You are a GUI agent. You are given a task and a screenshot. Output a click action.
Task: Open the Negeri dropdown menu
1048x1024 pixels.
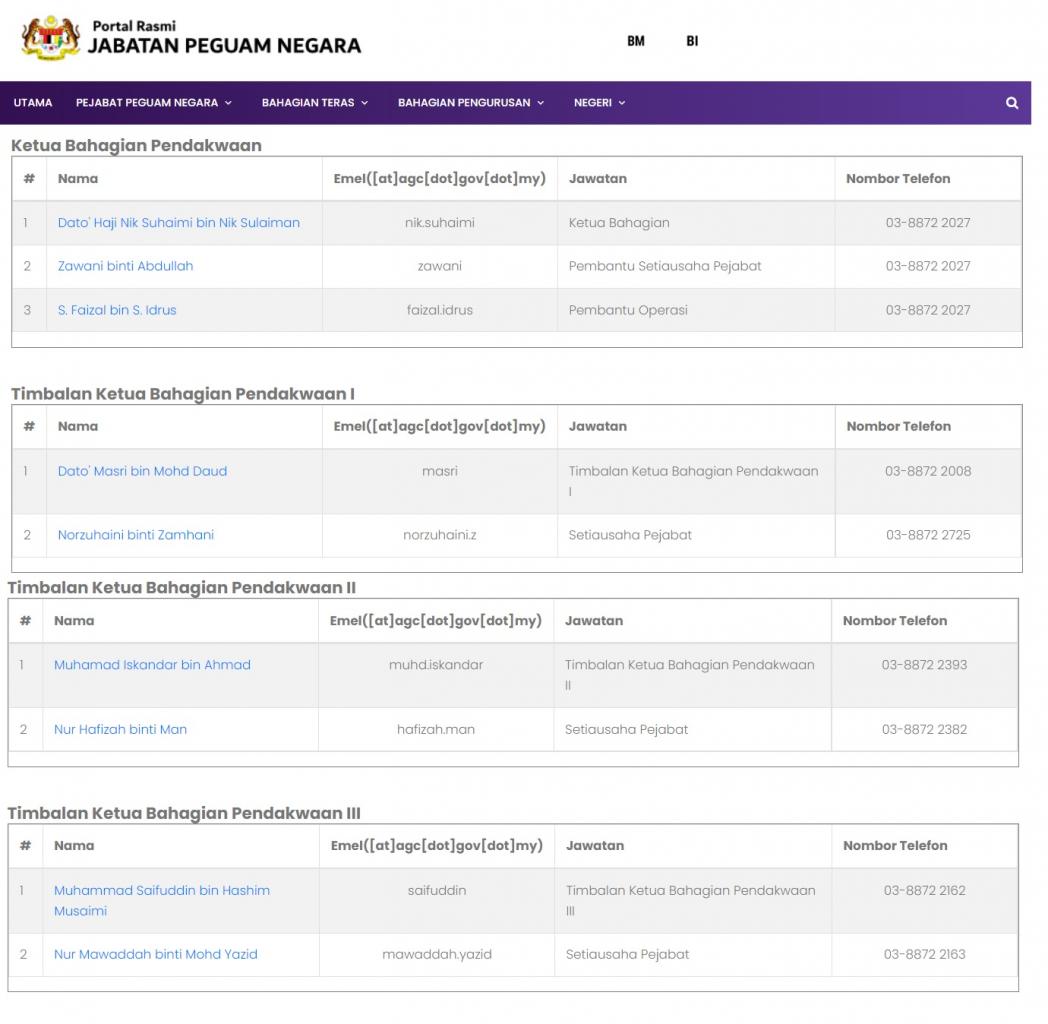599,103
